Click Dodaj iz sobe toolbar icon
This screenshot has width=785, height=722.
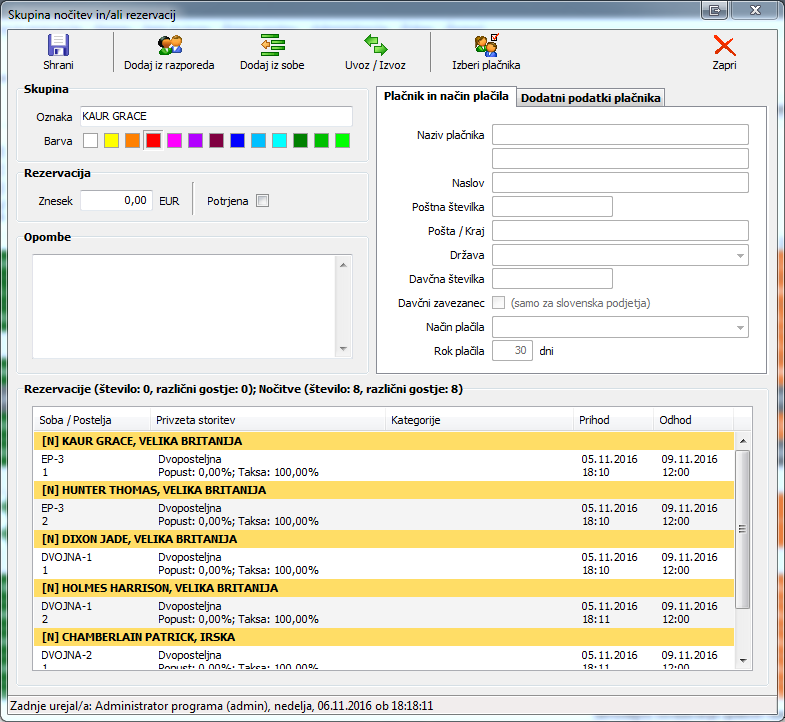click(272, 45)
